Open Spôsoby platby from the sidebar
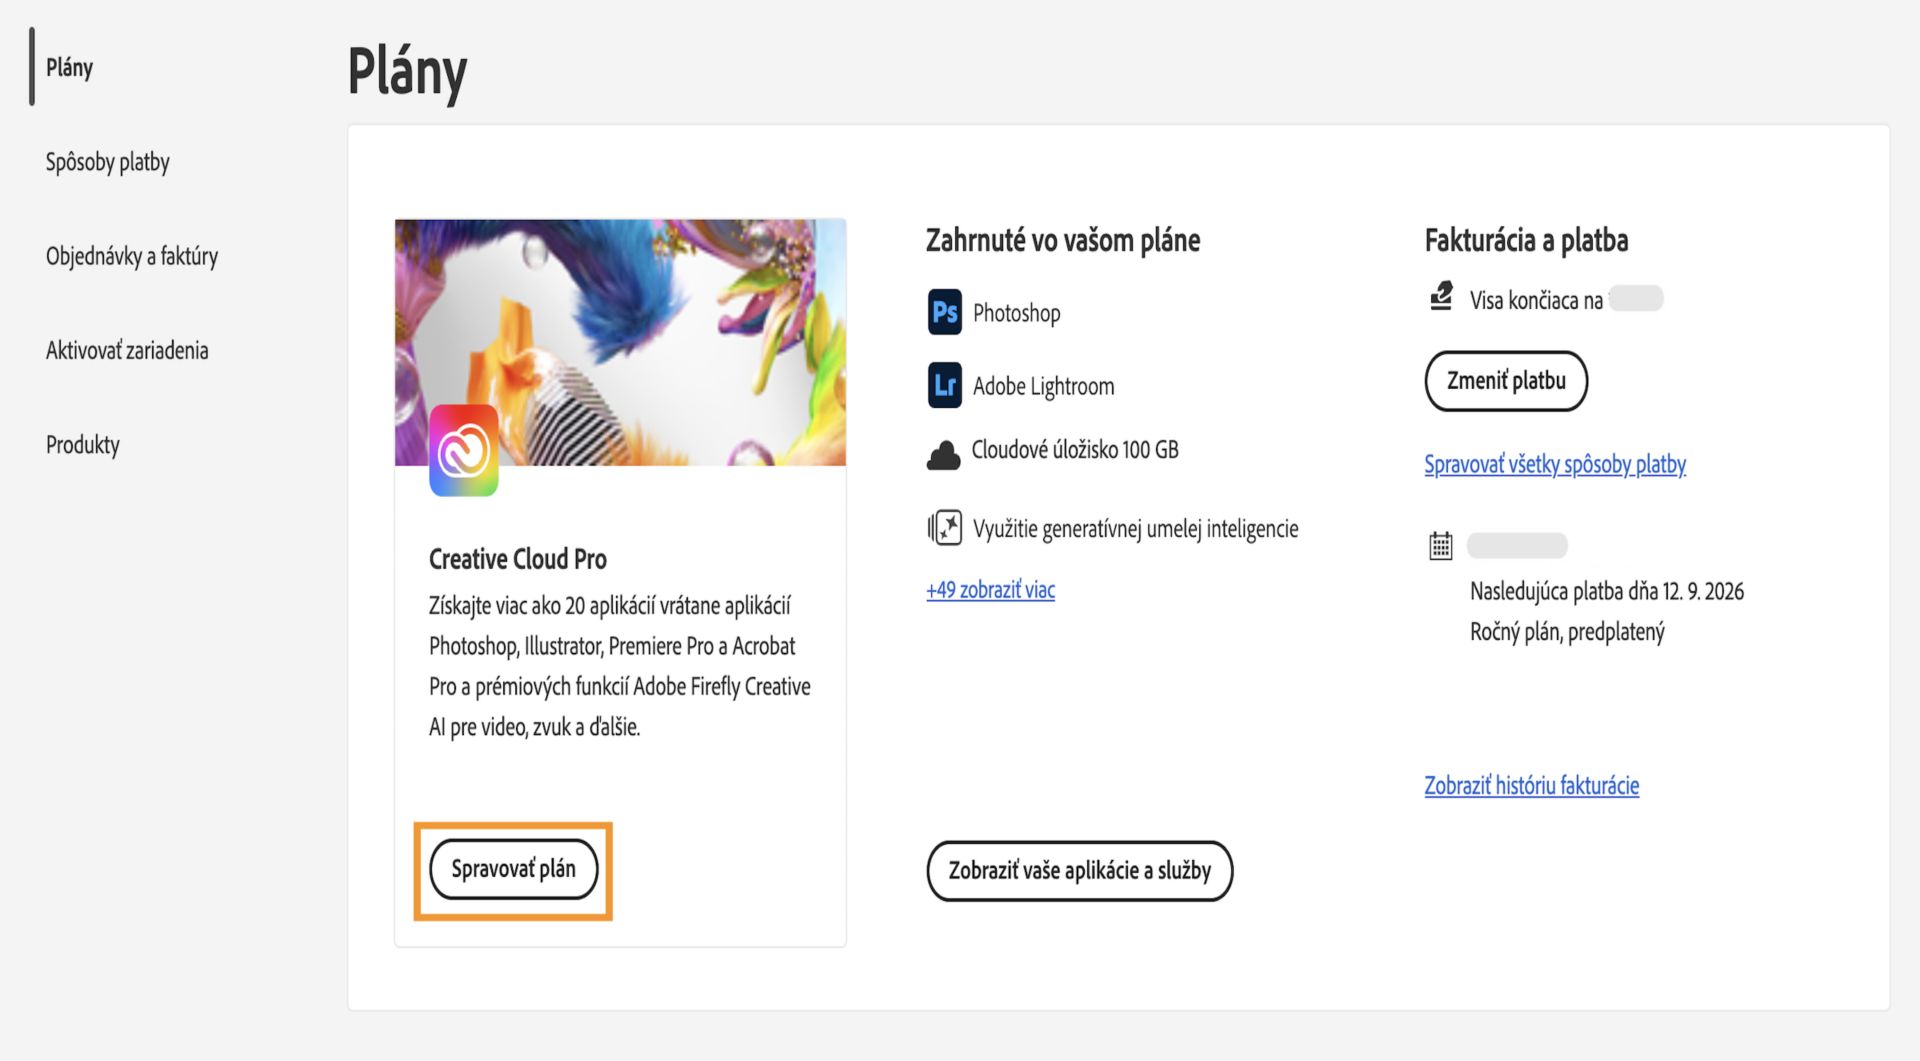Image resolution: width=1920 pixels, height=1061 pixels. pyautogui.click(x=108, y=160)
